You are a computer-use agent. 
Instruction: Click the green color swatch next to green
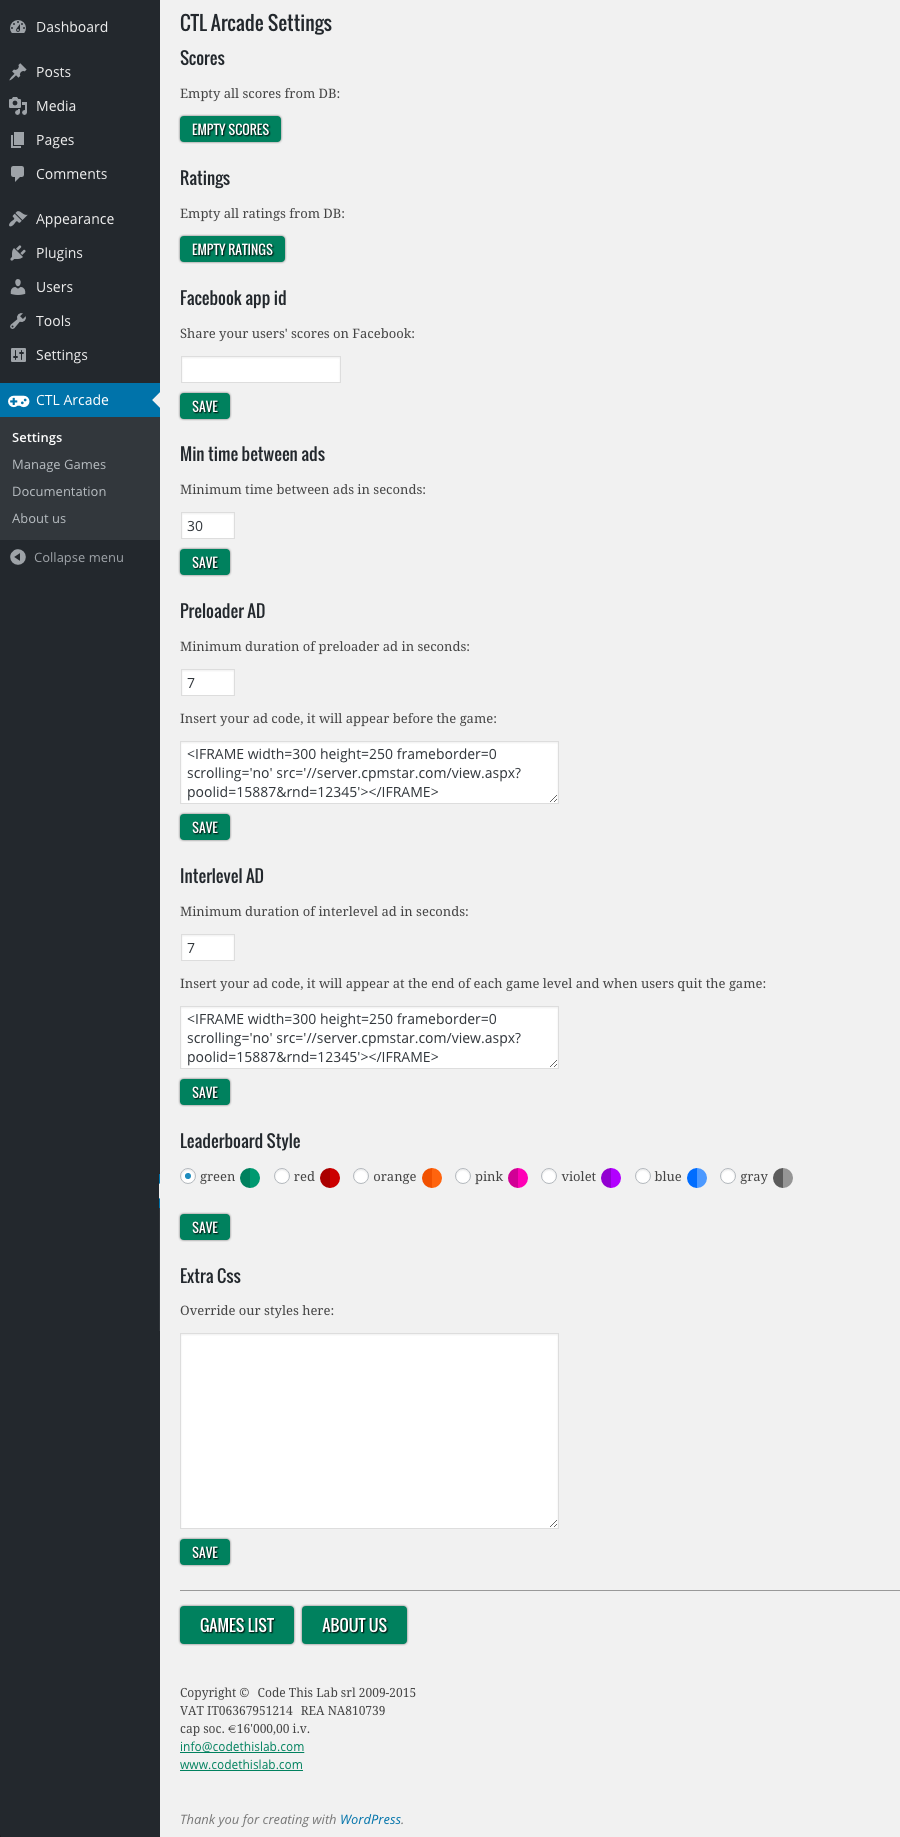point(249,1177)
